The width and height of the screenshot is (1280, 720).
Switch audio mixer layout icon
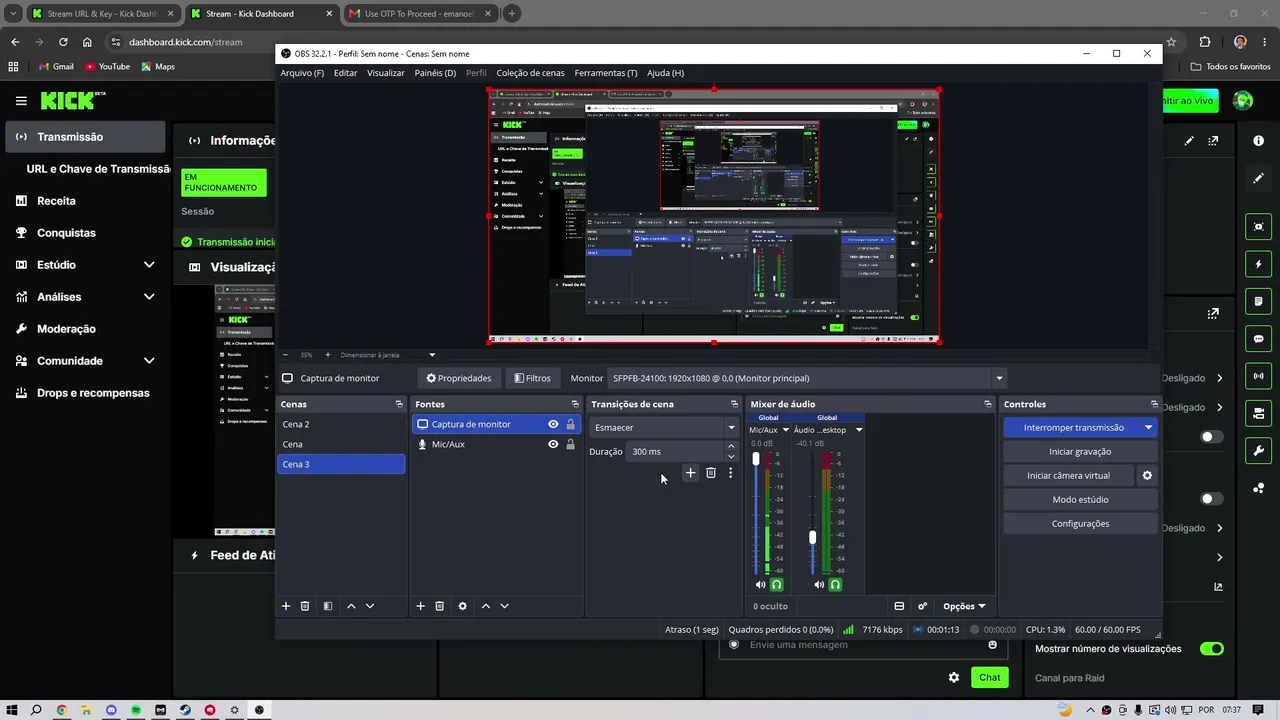899,606
